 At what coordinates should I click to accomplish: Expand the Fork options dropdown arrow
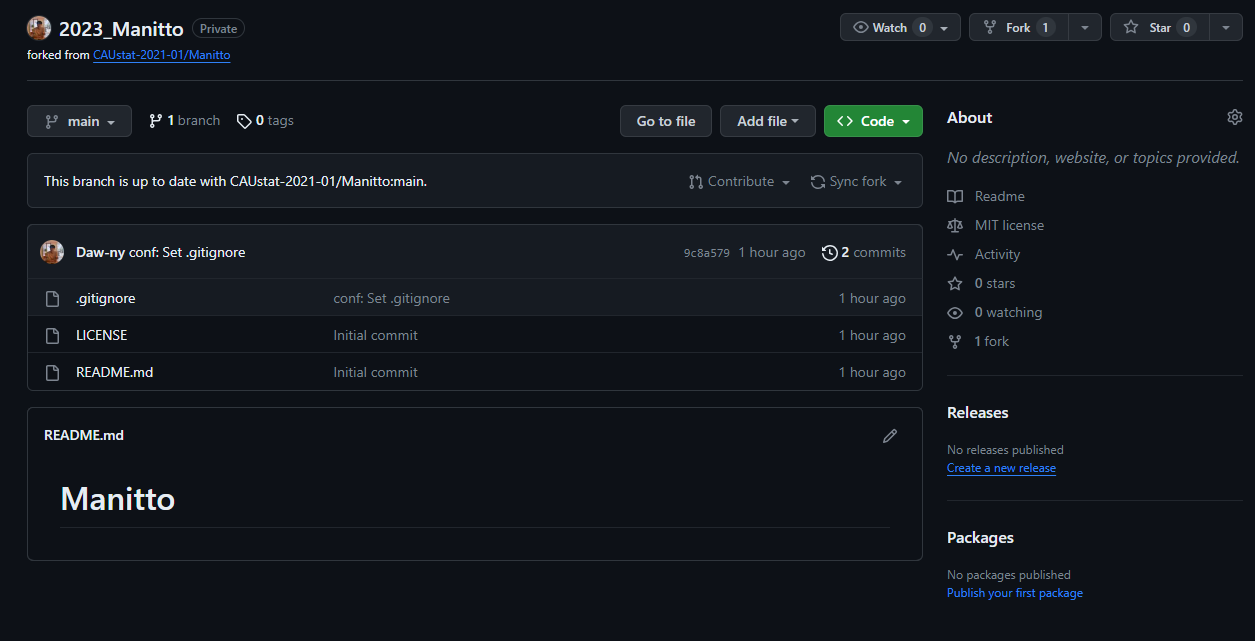tap(1084, 27)
